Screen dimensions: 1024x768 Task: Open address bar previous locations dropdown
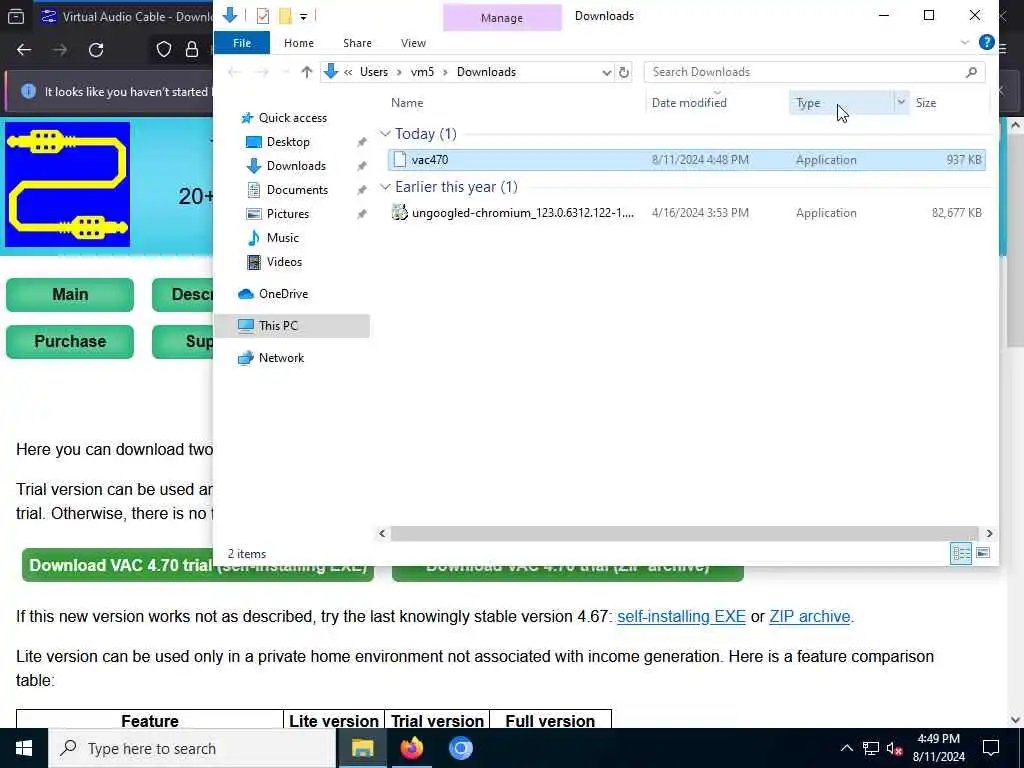pos(607,72)
